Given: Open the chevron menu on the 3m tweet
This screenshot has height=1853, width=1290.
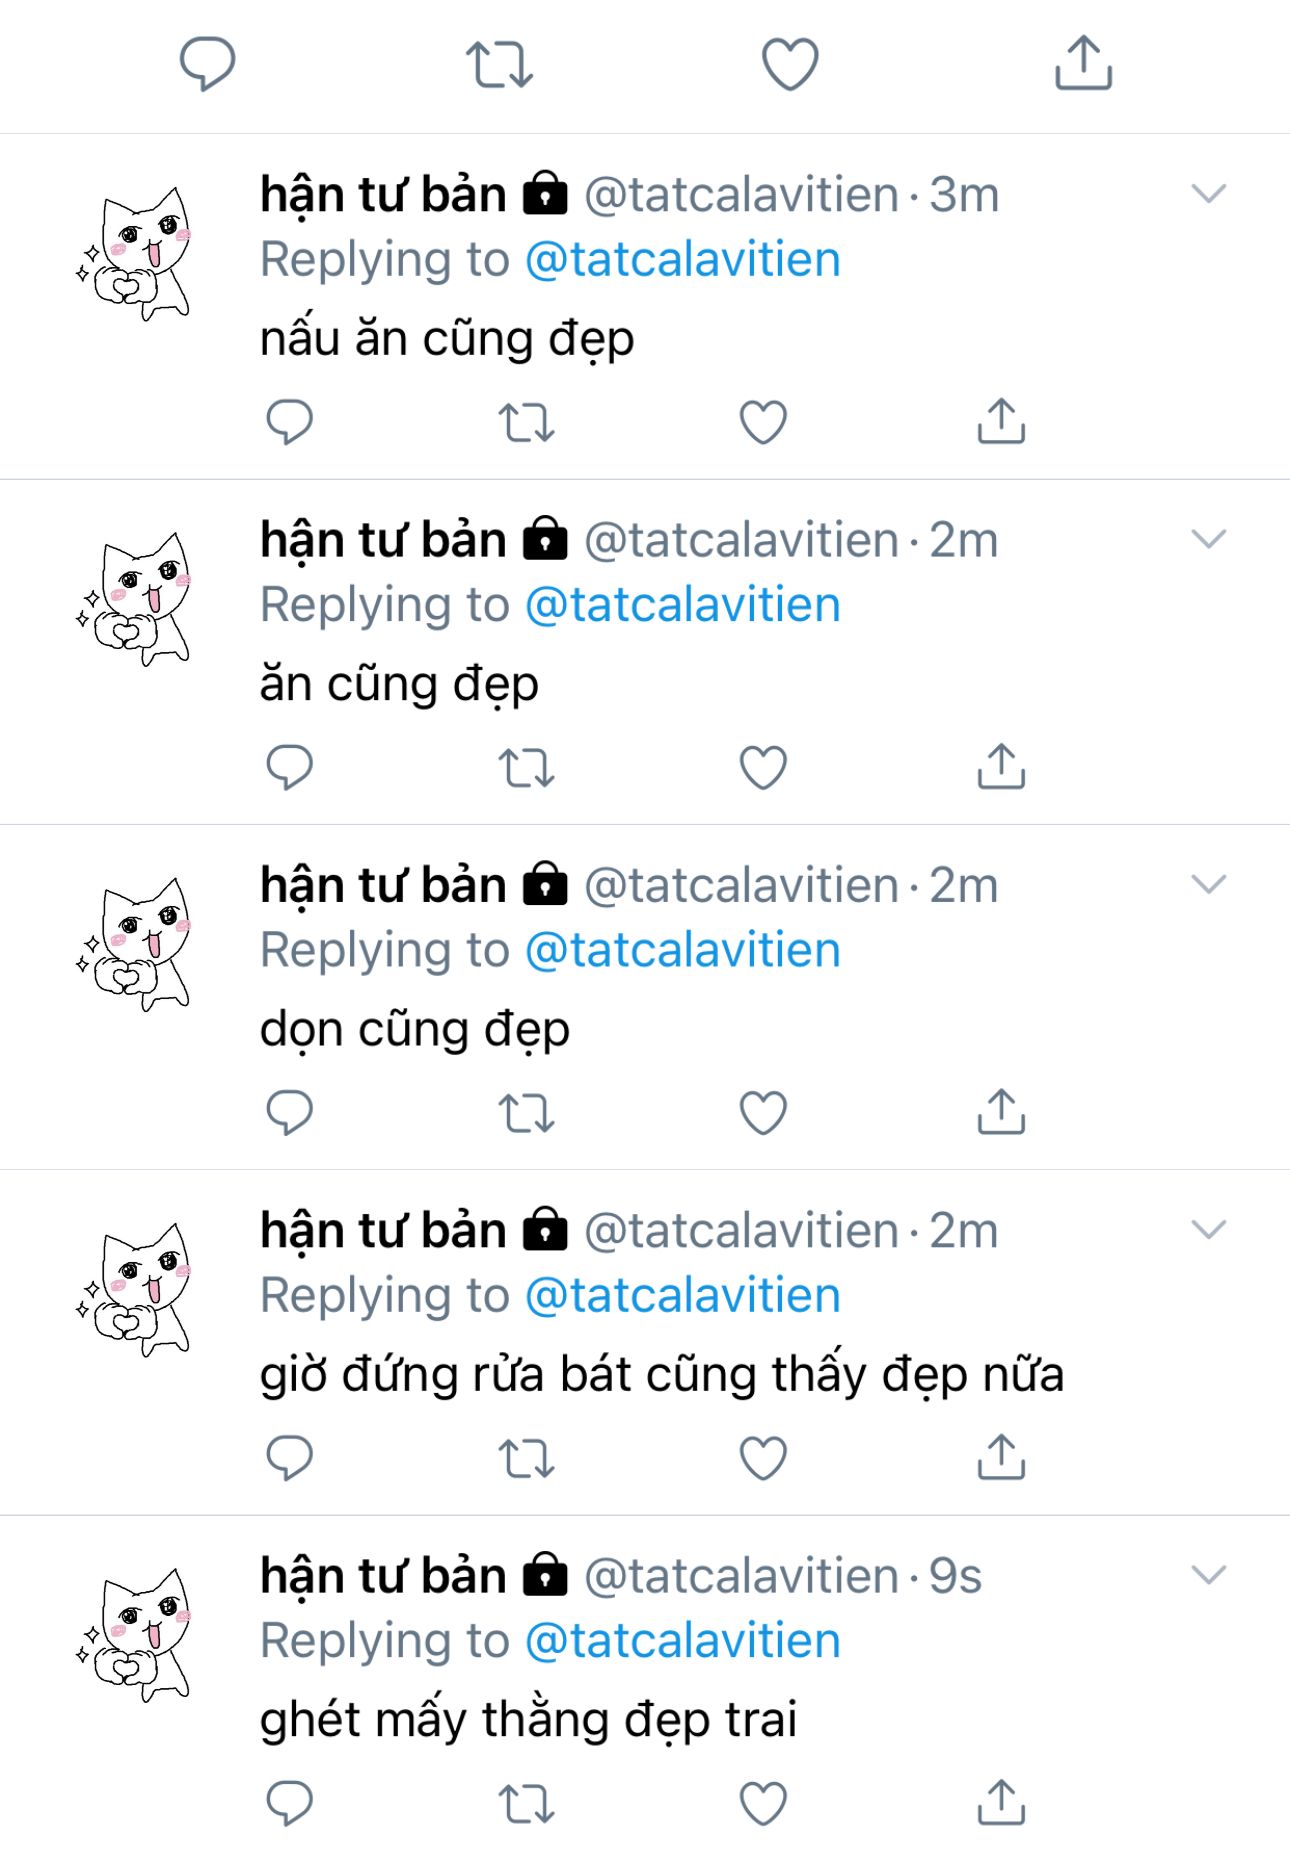Looking at the screenshot, I should [x=1209, y=193].
